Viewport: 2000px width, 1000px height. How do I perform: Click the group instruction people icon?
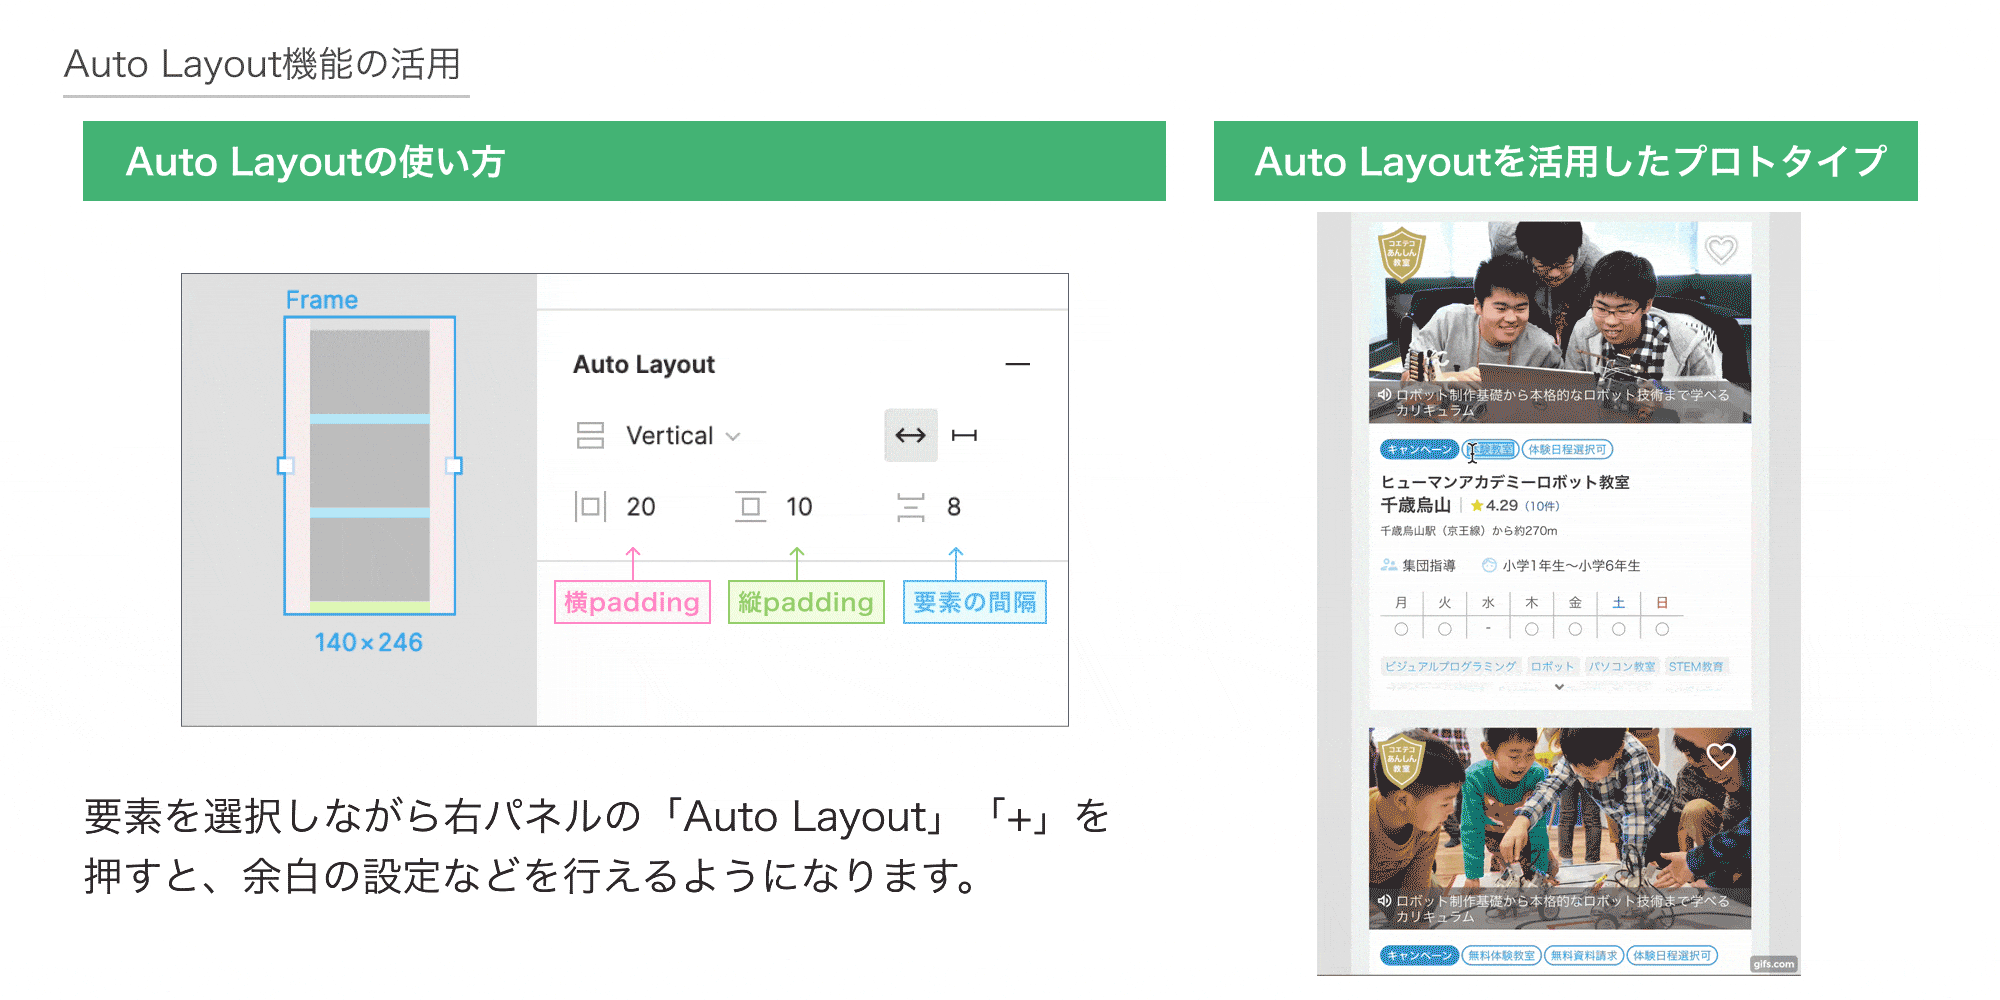click(1389, 565)
